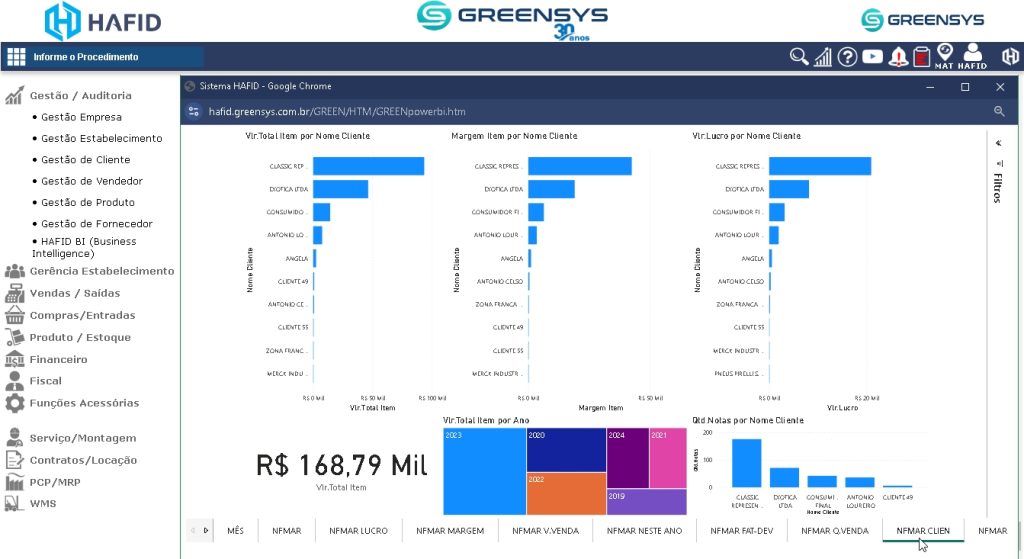This screenshot has width=1024, height=559.
Task: Open the YouTube video tutorials icon
Action: [x=872, y=57]
